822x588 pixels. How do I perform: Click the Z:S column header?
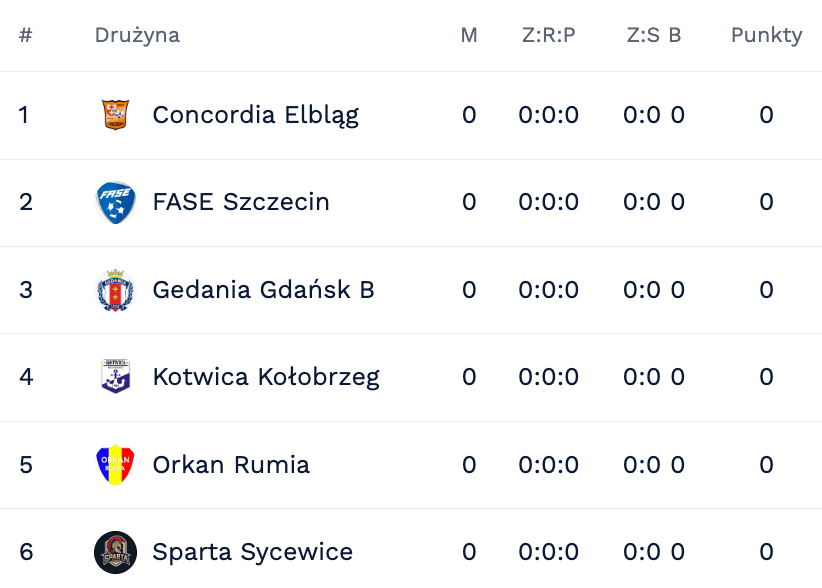[643, 35]
